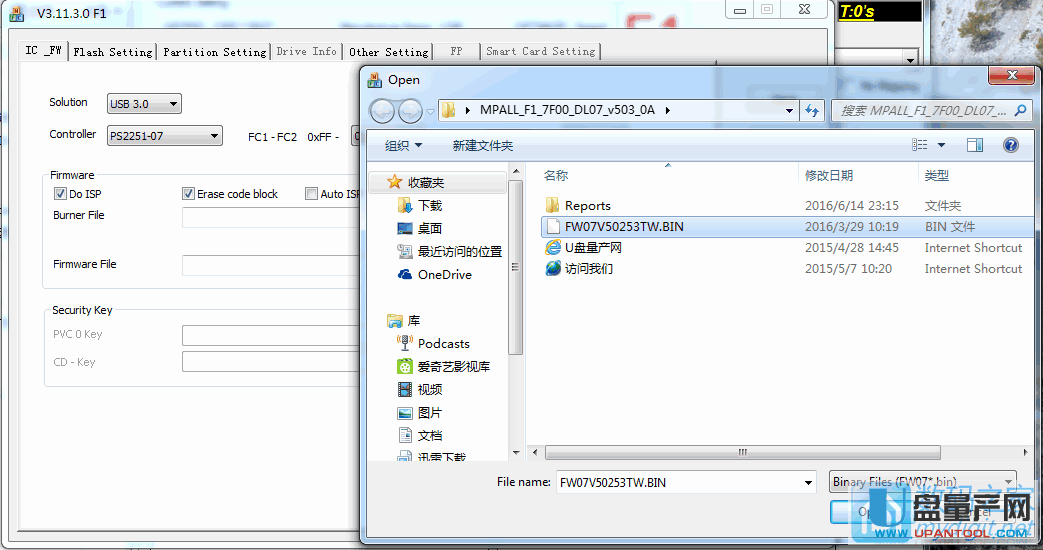The image size is (1043, 550).
Task: Expand the Controller PS2251-07 dropdown
Action: [x=165, y=136]
